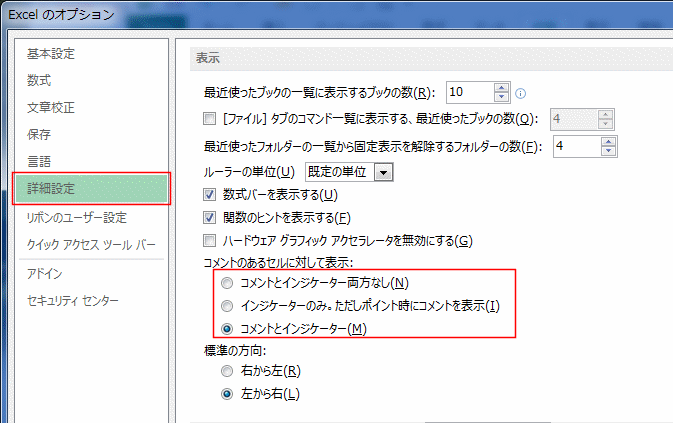The height and width of the screenshot is (423, 673).
Task: Click コメントのあるセルに対して表示 label
Action: [278, 262]
